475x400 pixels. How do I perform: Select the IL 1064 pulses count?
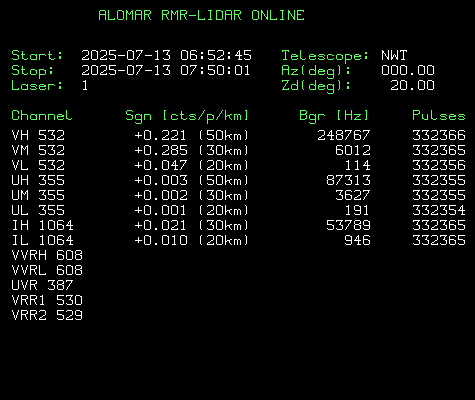point(439,240)
